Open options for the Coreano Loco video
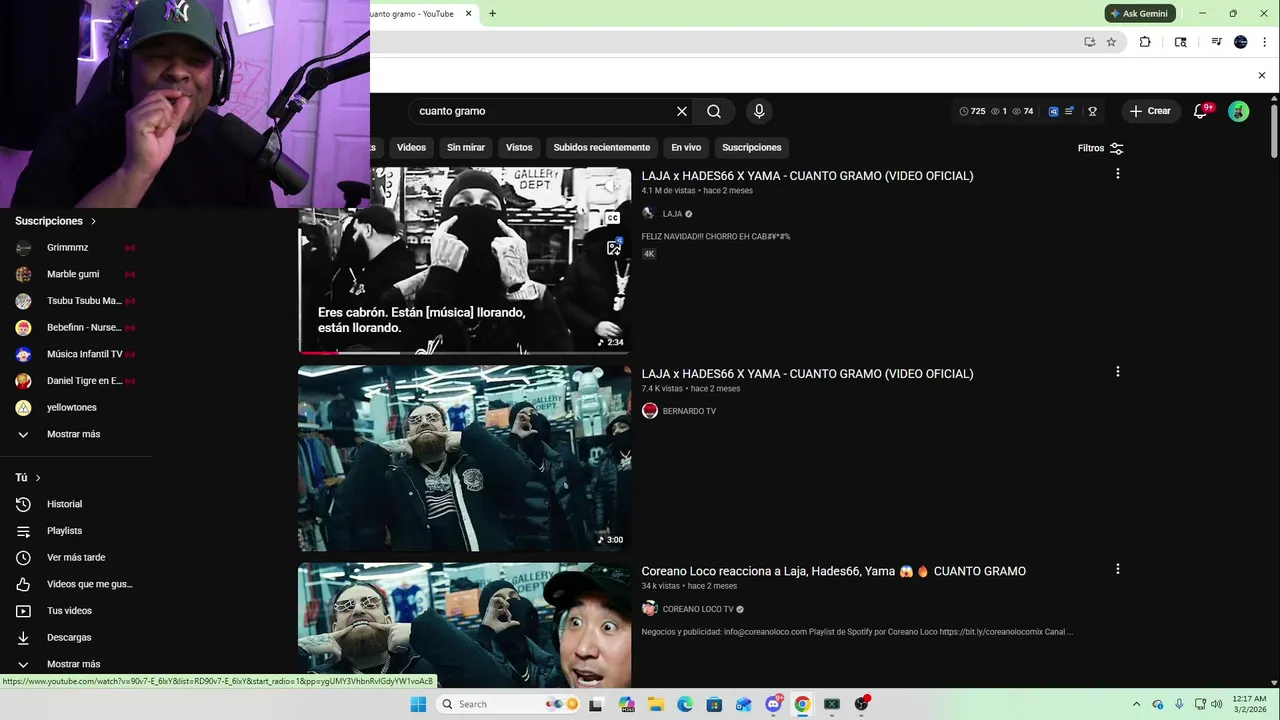The width and height of the screenshot is (1280, 720). 1117,569
